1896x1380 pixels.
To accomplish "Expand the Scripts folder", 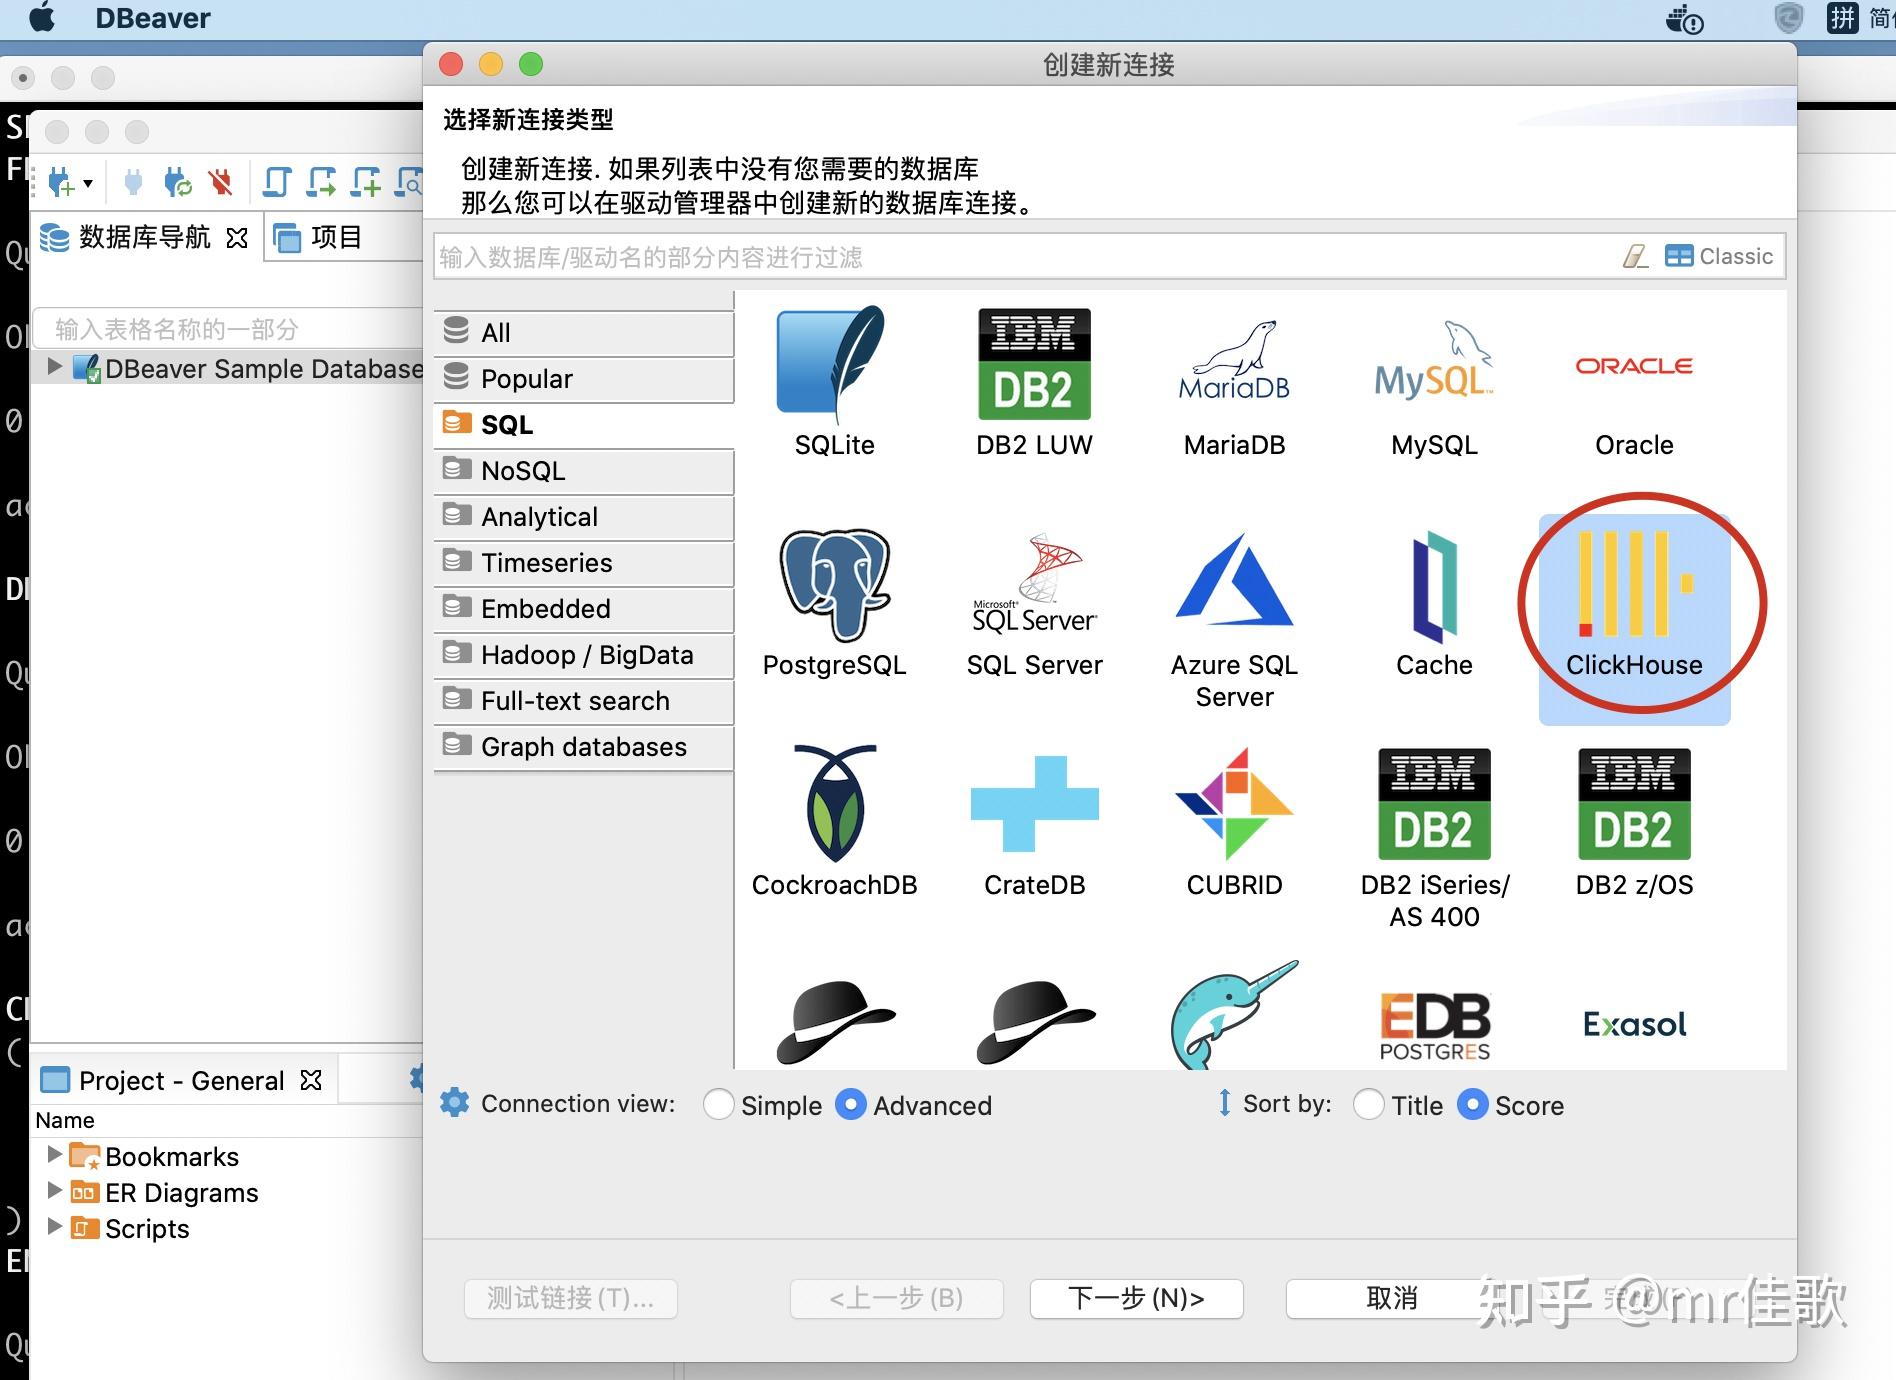I will 55,1227.
